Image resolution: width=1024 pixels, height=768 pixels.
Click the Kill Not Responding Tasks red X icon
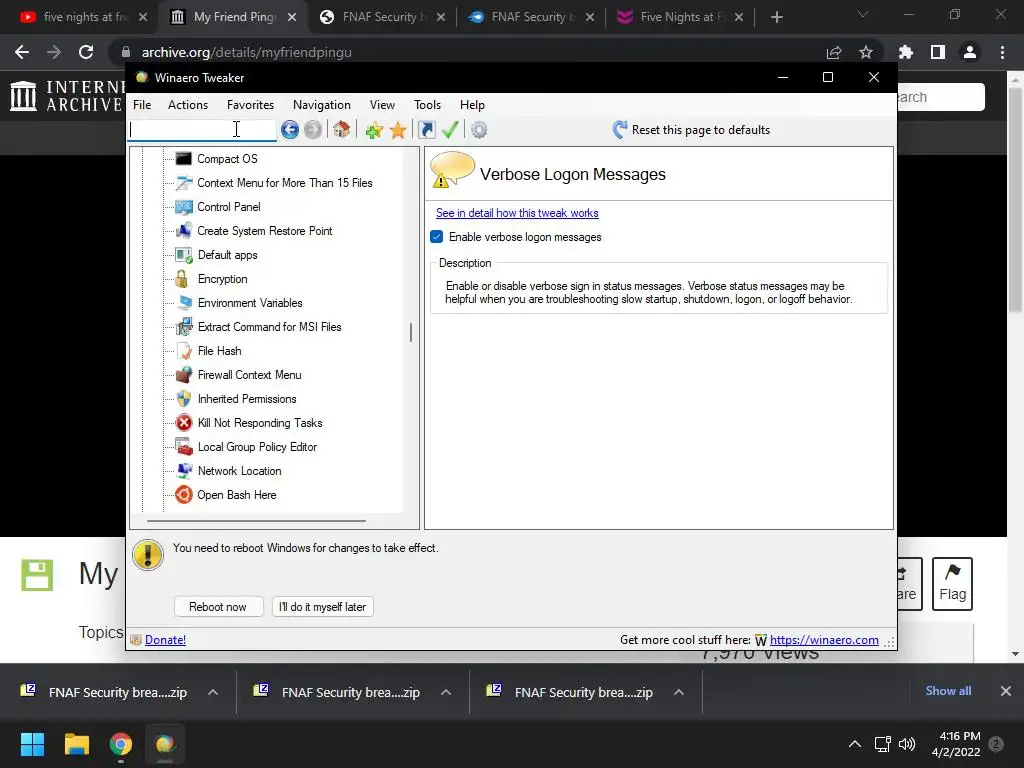(x=184, y=423)
